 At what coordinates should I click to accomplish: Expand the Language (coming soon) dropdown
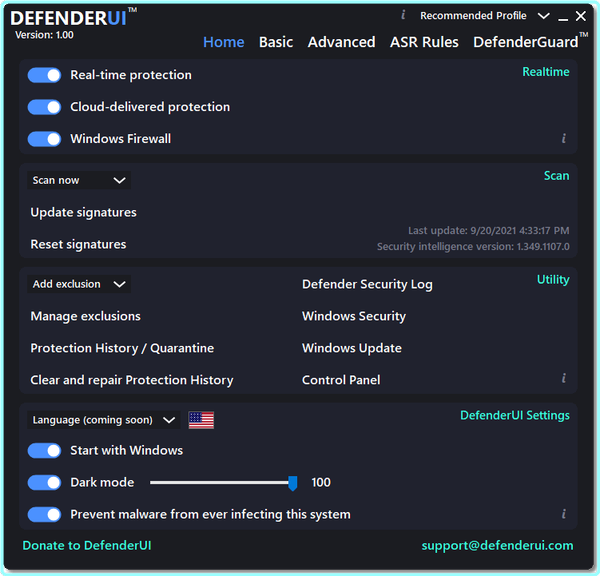point(104,420)
